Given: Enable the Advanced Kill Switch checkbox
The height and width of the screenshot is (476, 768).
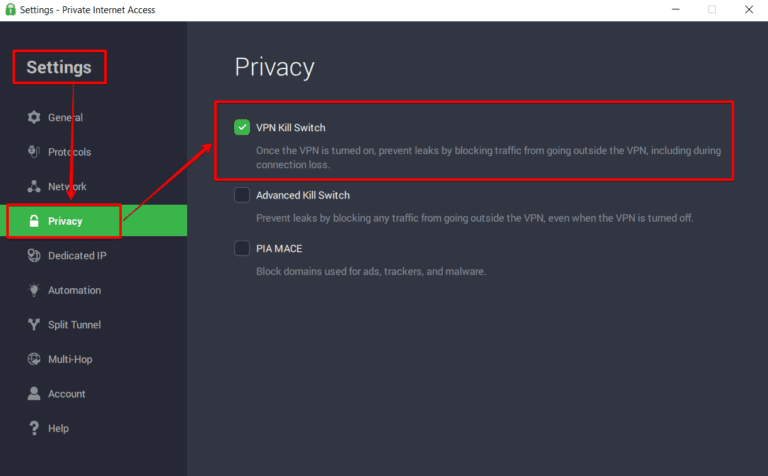Looking at the screenshot, I should (242, 195).
